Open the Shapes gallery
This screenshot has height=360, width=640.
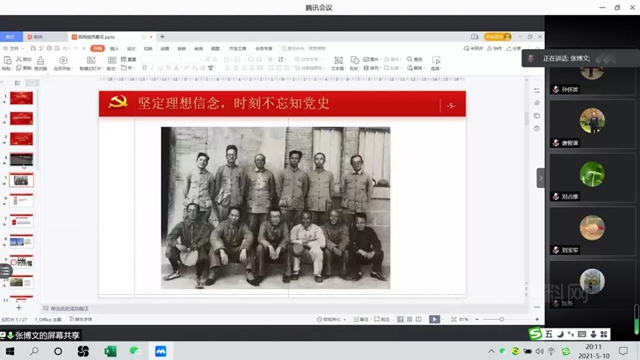click(354, 63)
